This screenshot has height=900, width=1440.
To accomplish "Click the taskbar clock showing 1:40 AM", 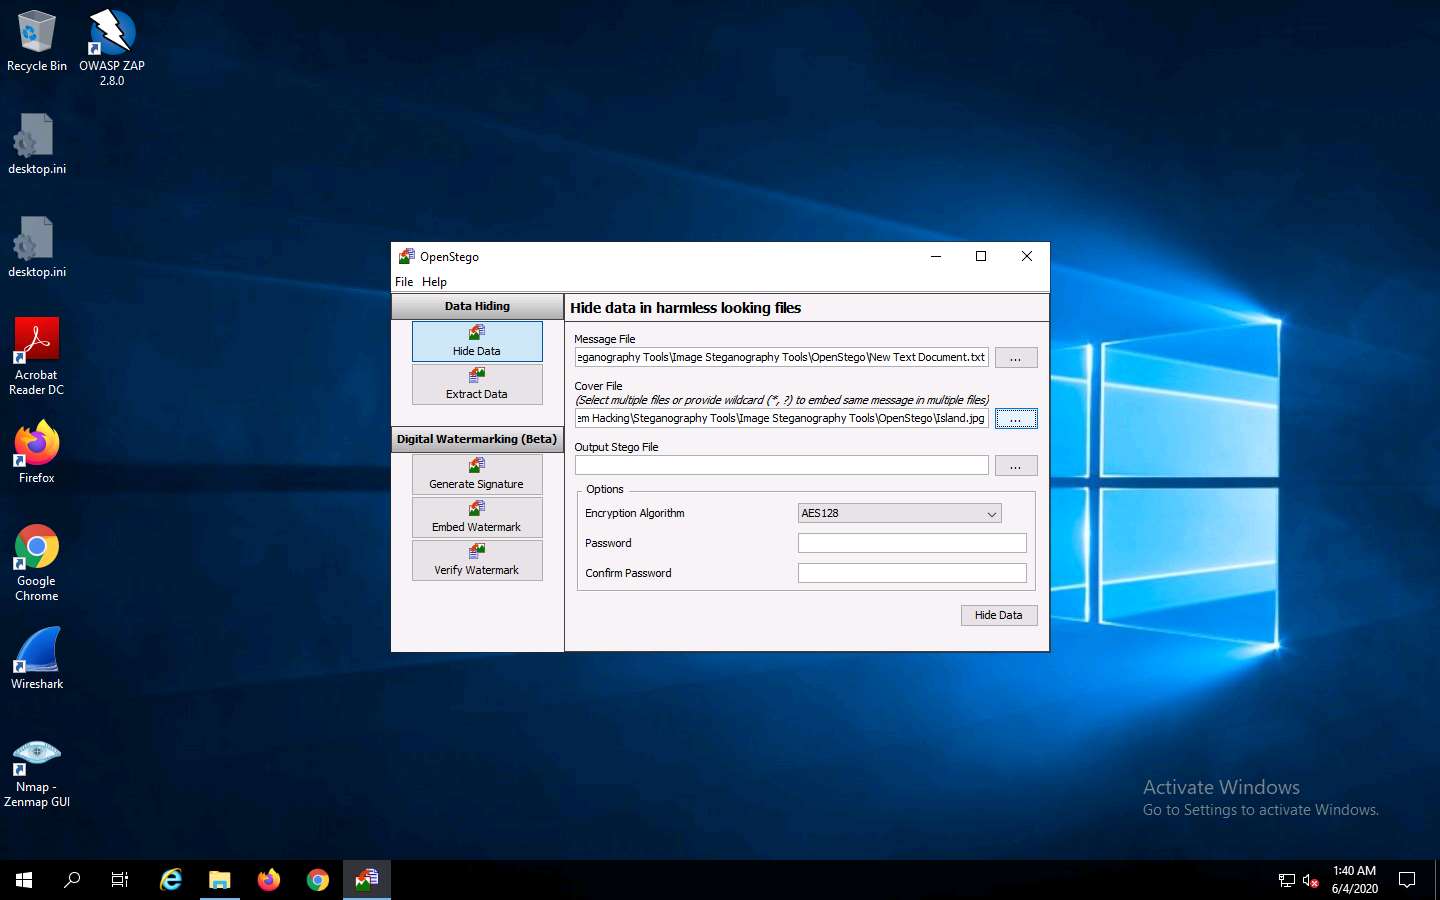I will point(1354,880).
